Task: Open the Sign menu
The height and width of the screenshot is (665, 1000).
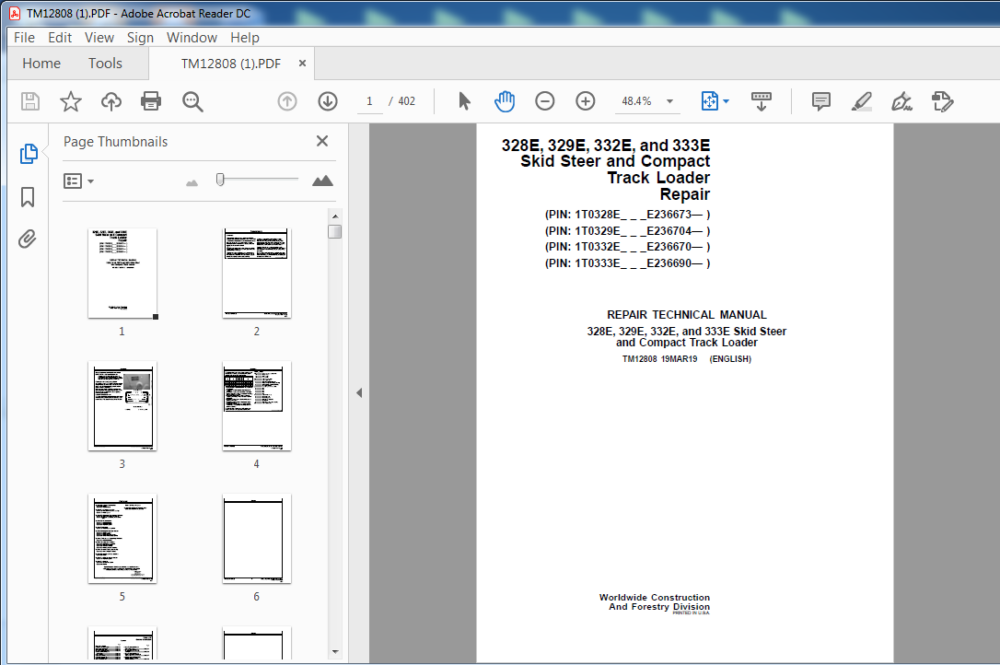Action: 140,38
